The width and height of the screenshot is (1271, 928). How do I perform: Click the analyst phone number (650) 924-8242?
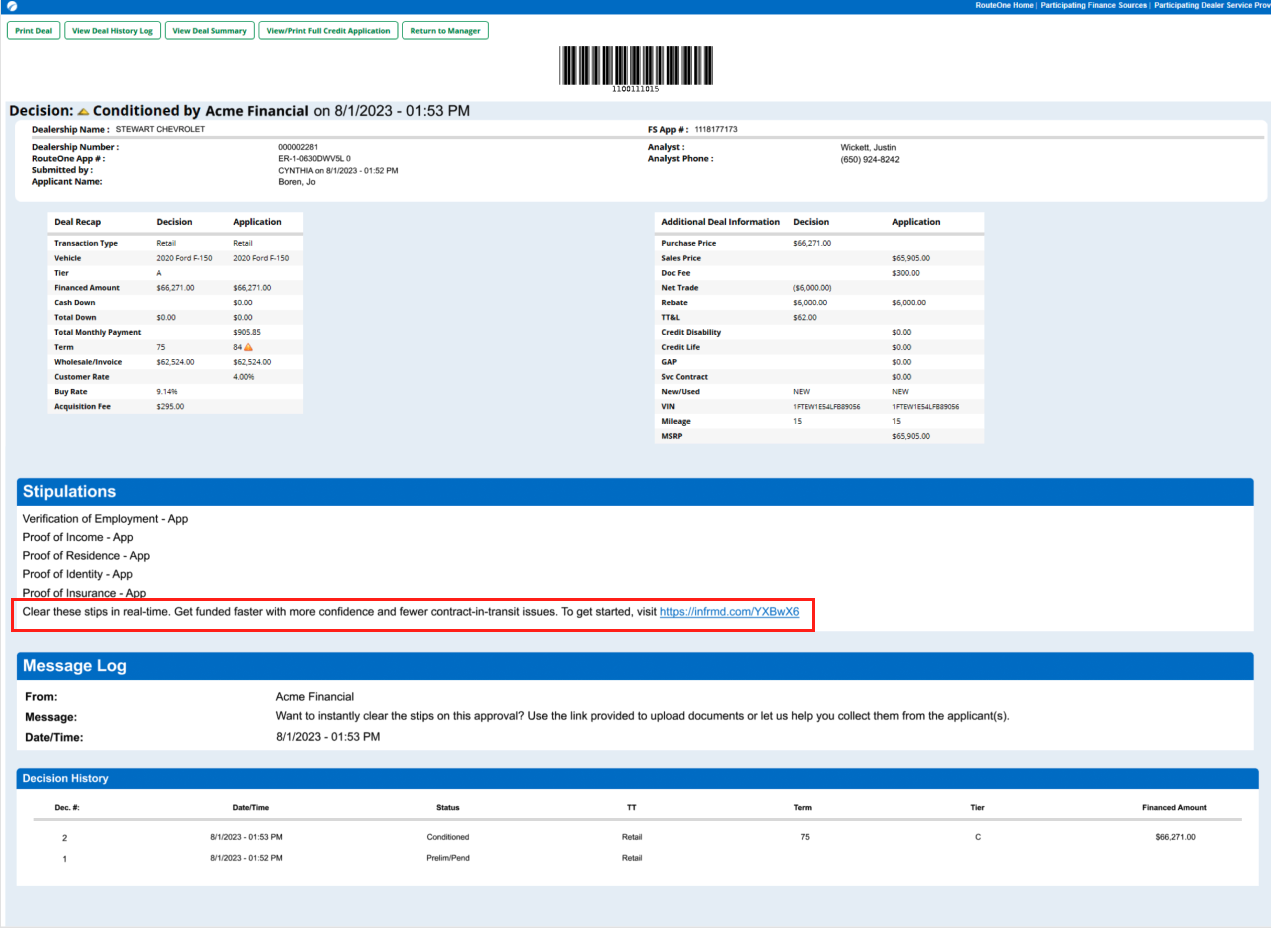(x=869, y=159)
